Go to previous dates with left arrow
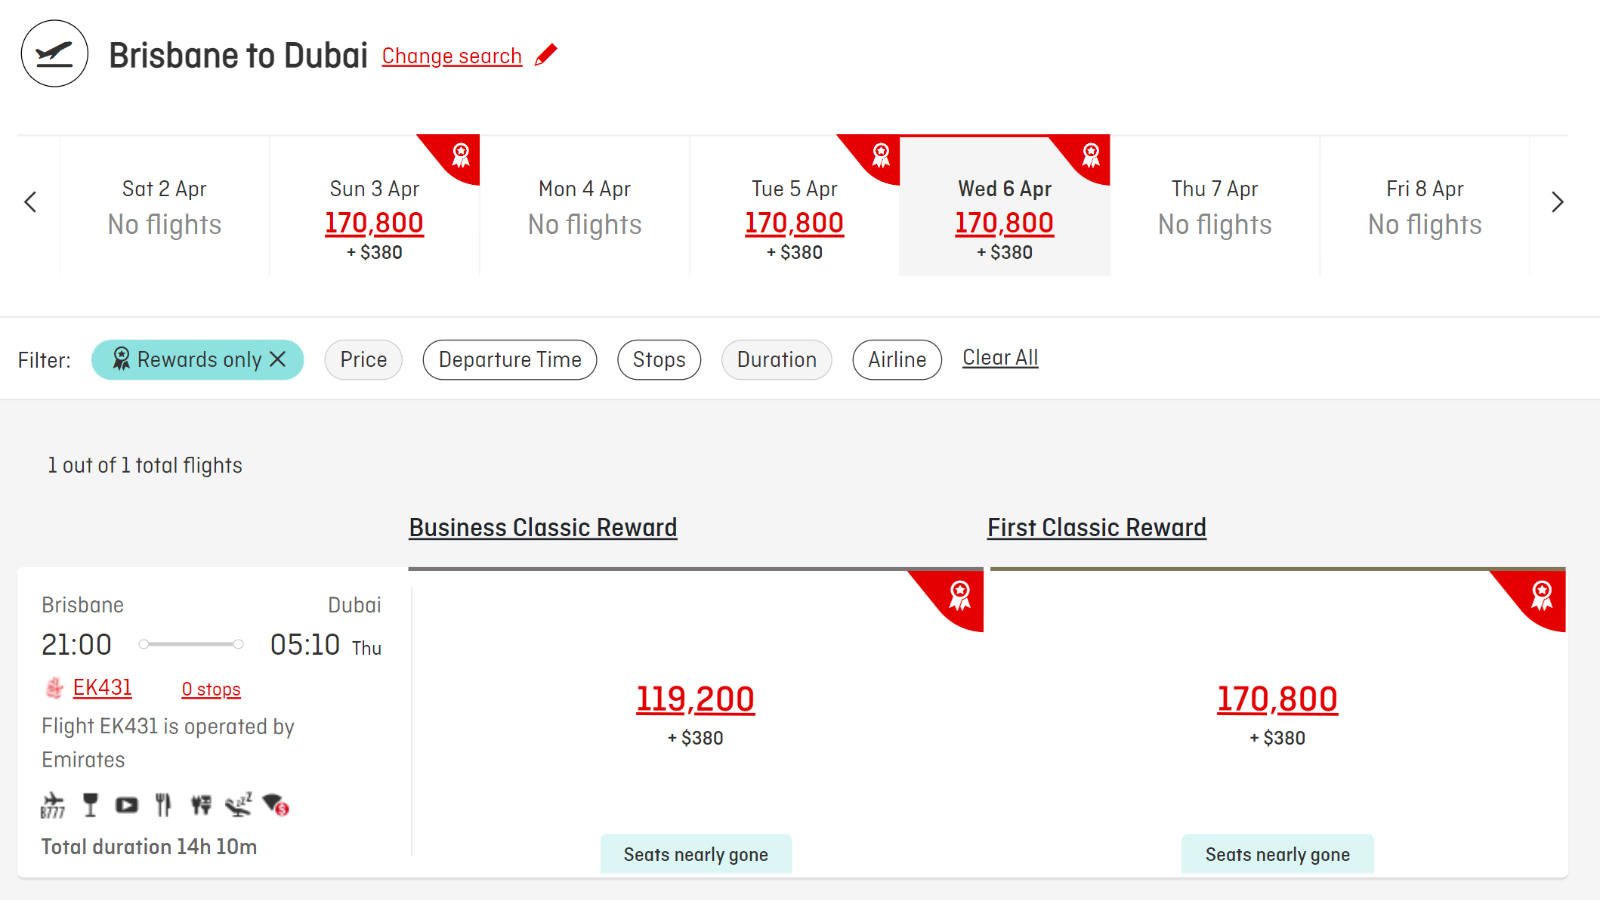Screen dimensions: 1600x900 pyautogui.click(x=30, y=202)
